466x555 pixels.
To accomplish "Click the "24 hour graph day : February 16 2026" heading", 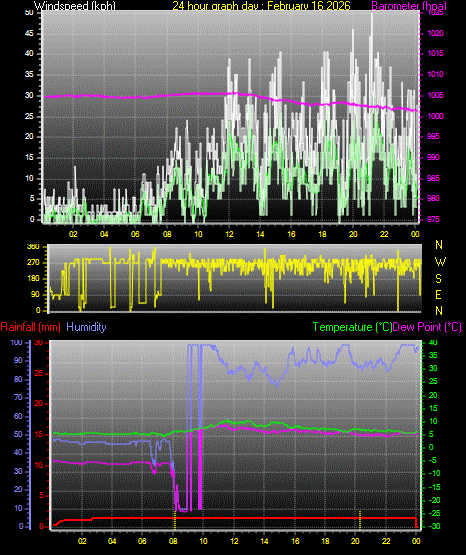I will [x=261, y=6].
